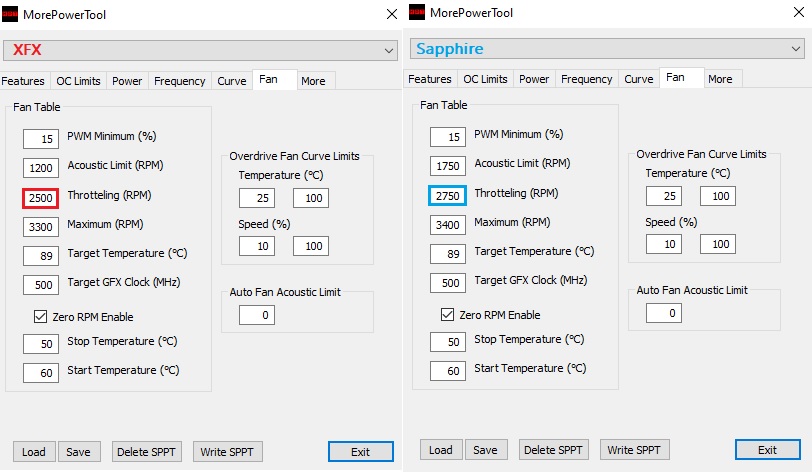Click Start Temperature field in XFX window
This screenshot has height=472, width=812.
tap(41, 373)
